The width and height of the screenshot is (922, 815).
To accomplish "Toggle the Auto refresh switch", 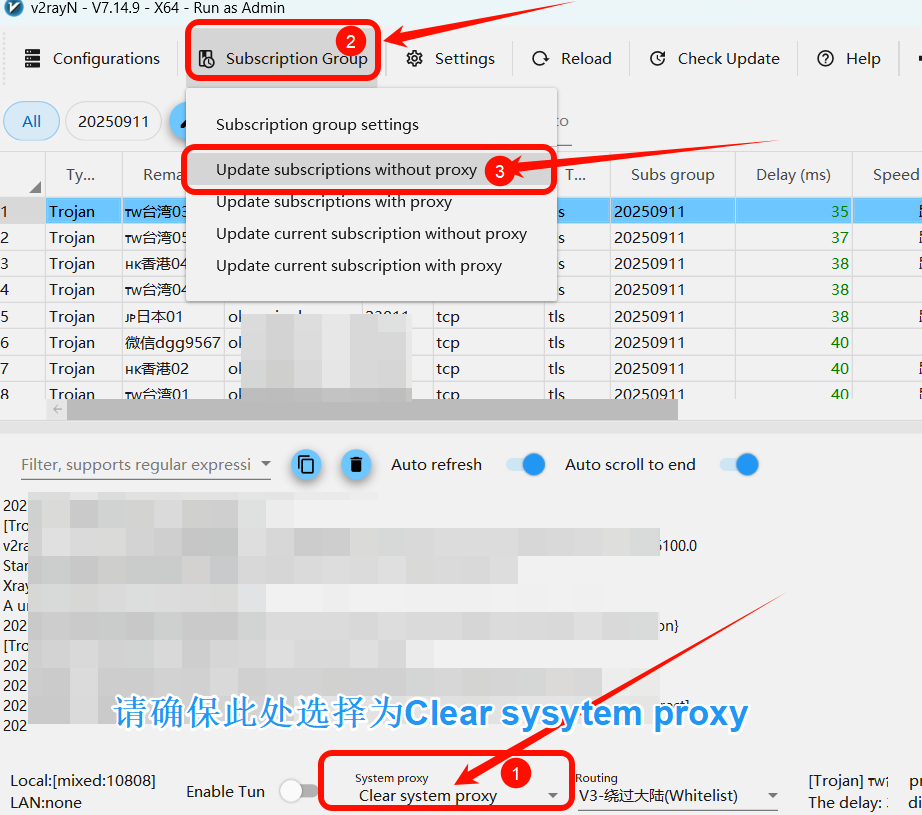I will pos(525,465).
